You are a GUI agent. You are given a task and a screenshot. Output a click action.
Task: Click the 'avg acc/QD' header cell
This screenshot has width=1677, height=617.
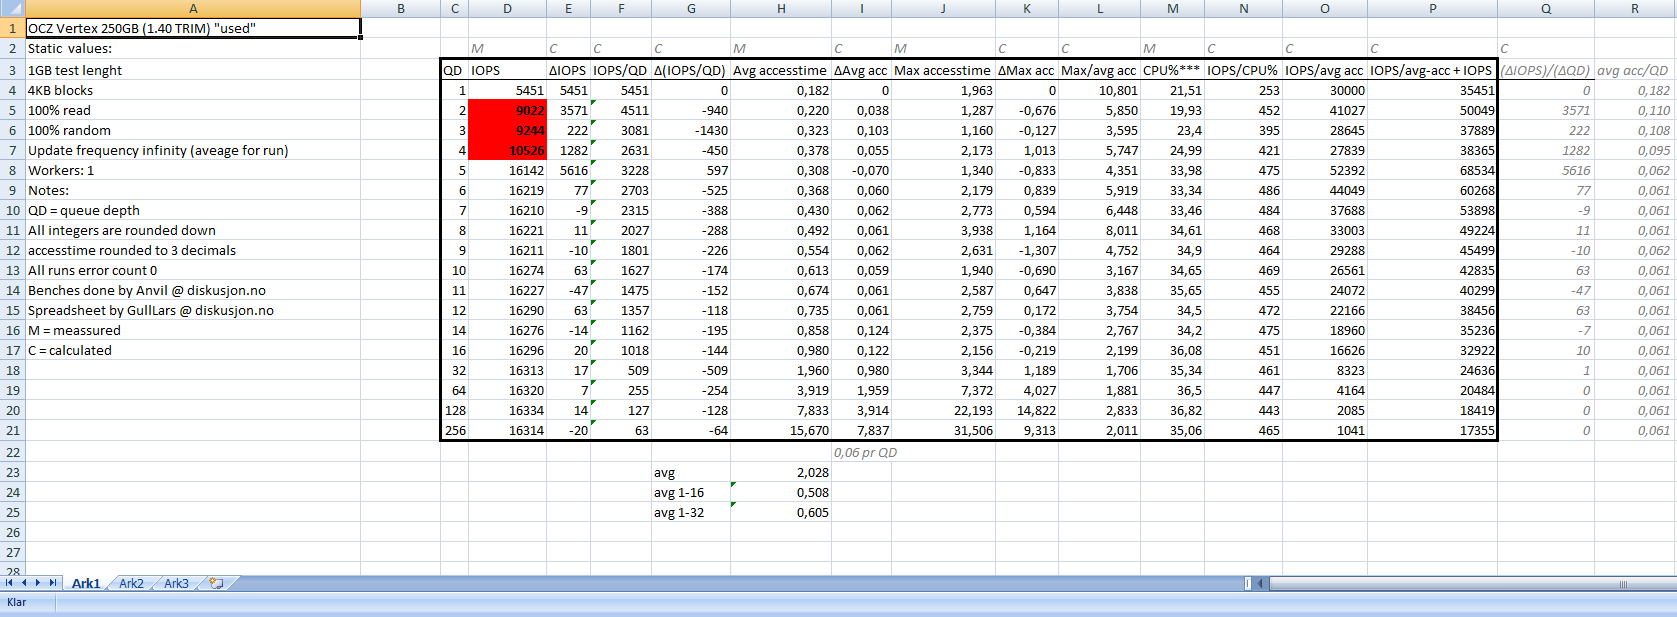click(x=1634, y=70)
